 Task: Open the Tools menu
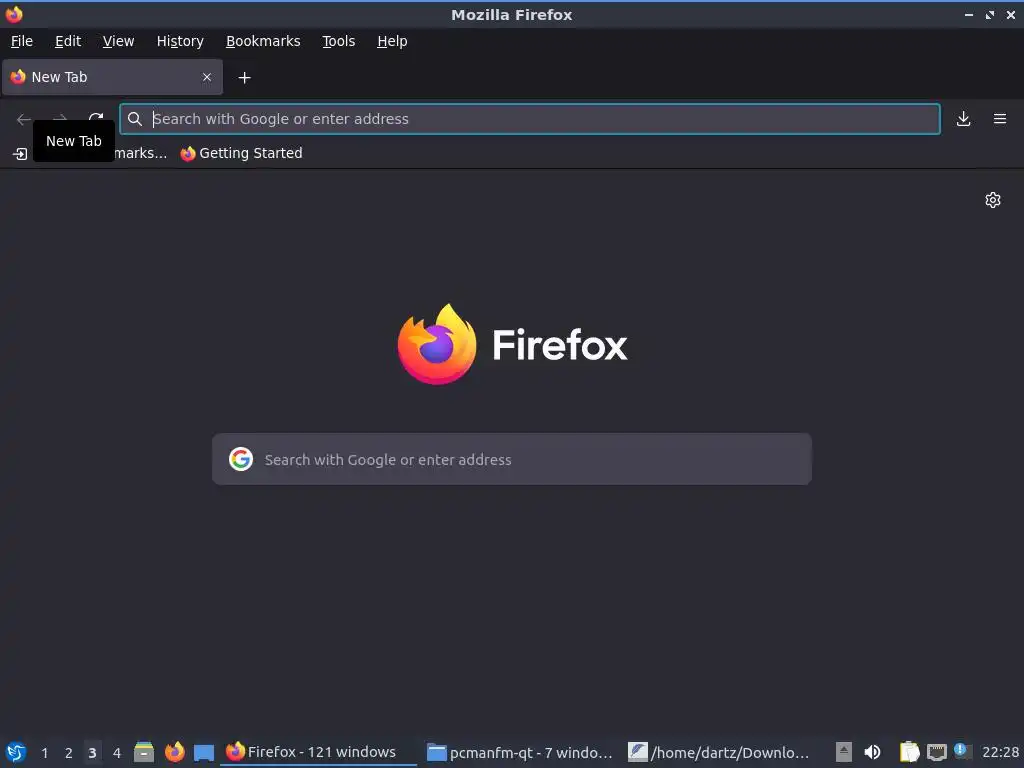tap(338, 41)
